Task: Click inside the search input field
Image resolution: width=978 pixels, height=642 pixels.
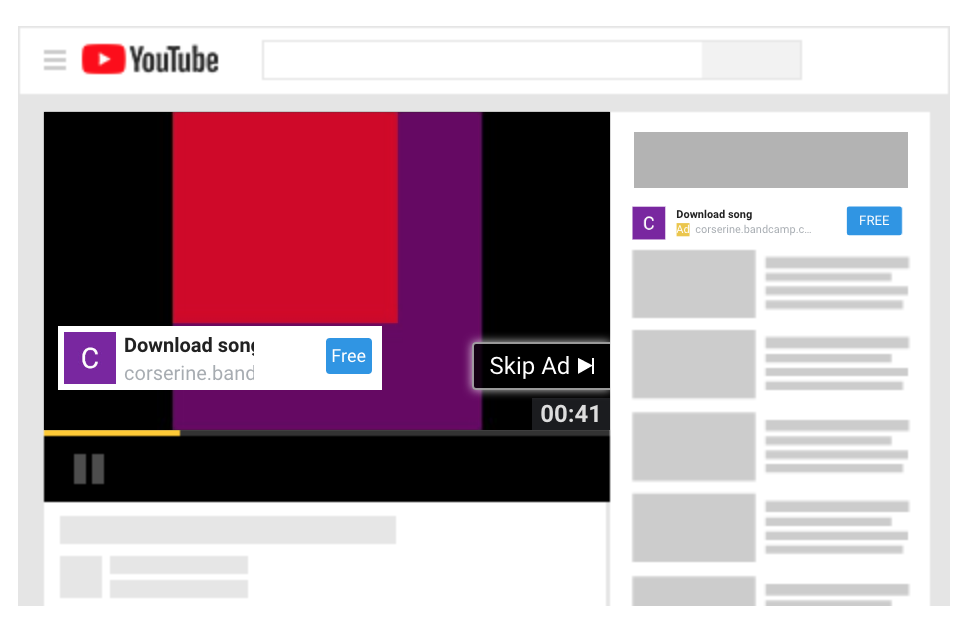Action: (482, 60)
